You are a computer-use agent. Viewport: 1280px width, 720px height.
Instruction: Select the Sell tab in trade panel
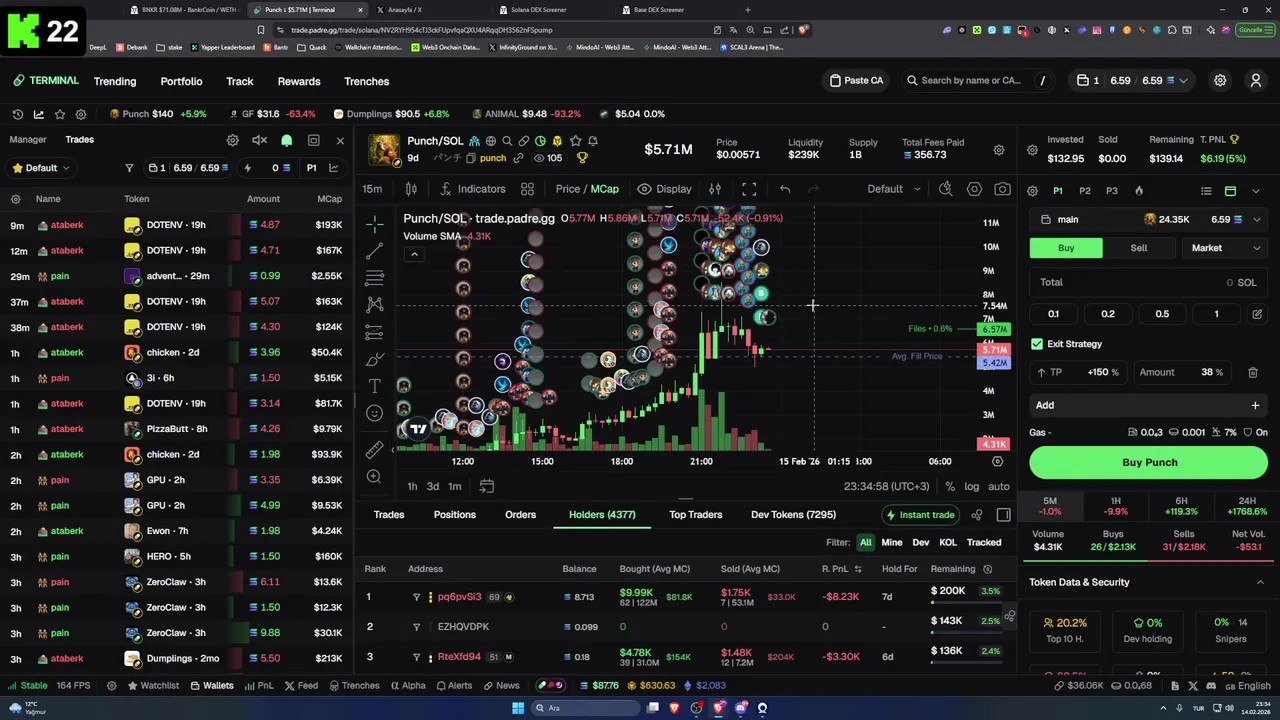[x=1139, y=248]
